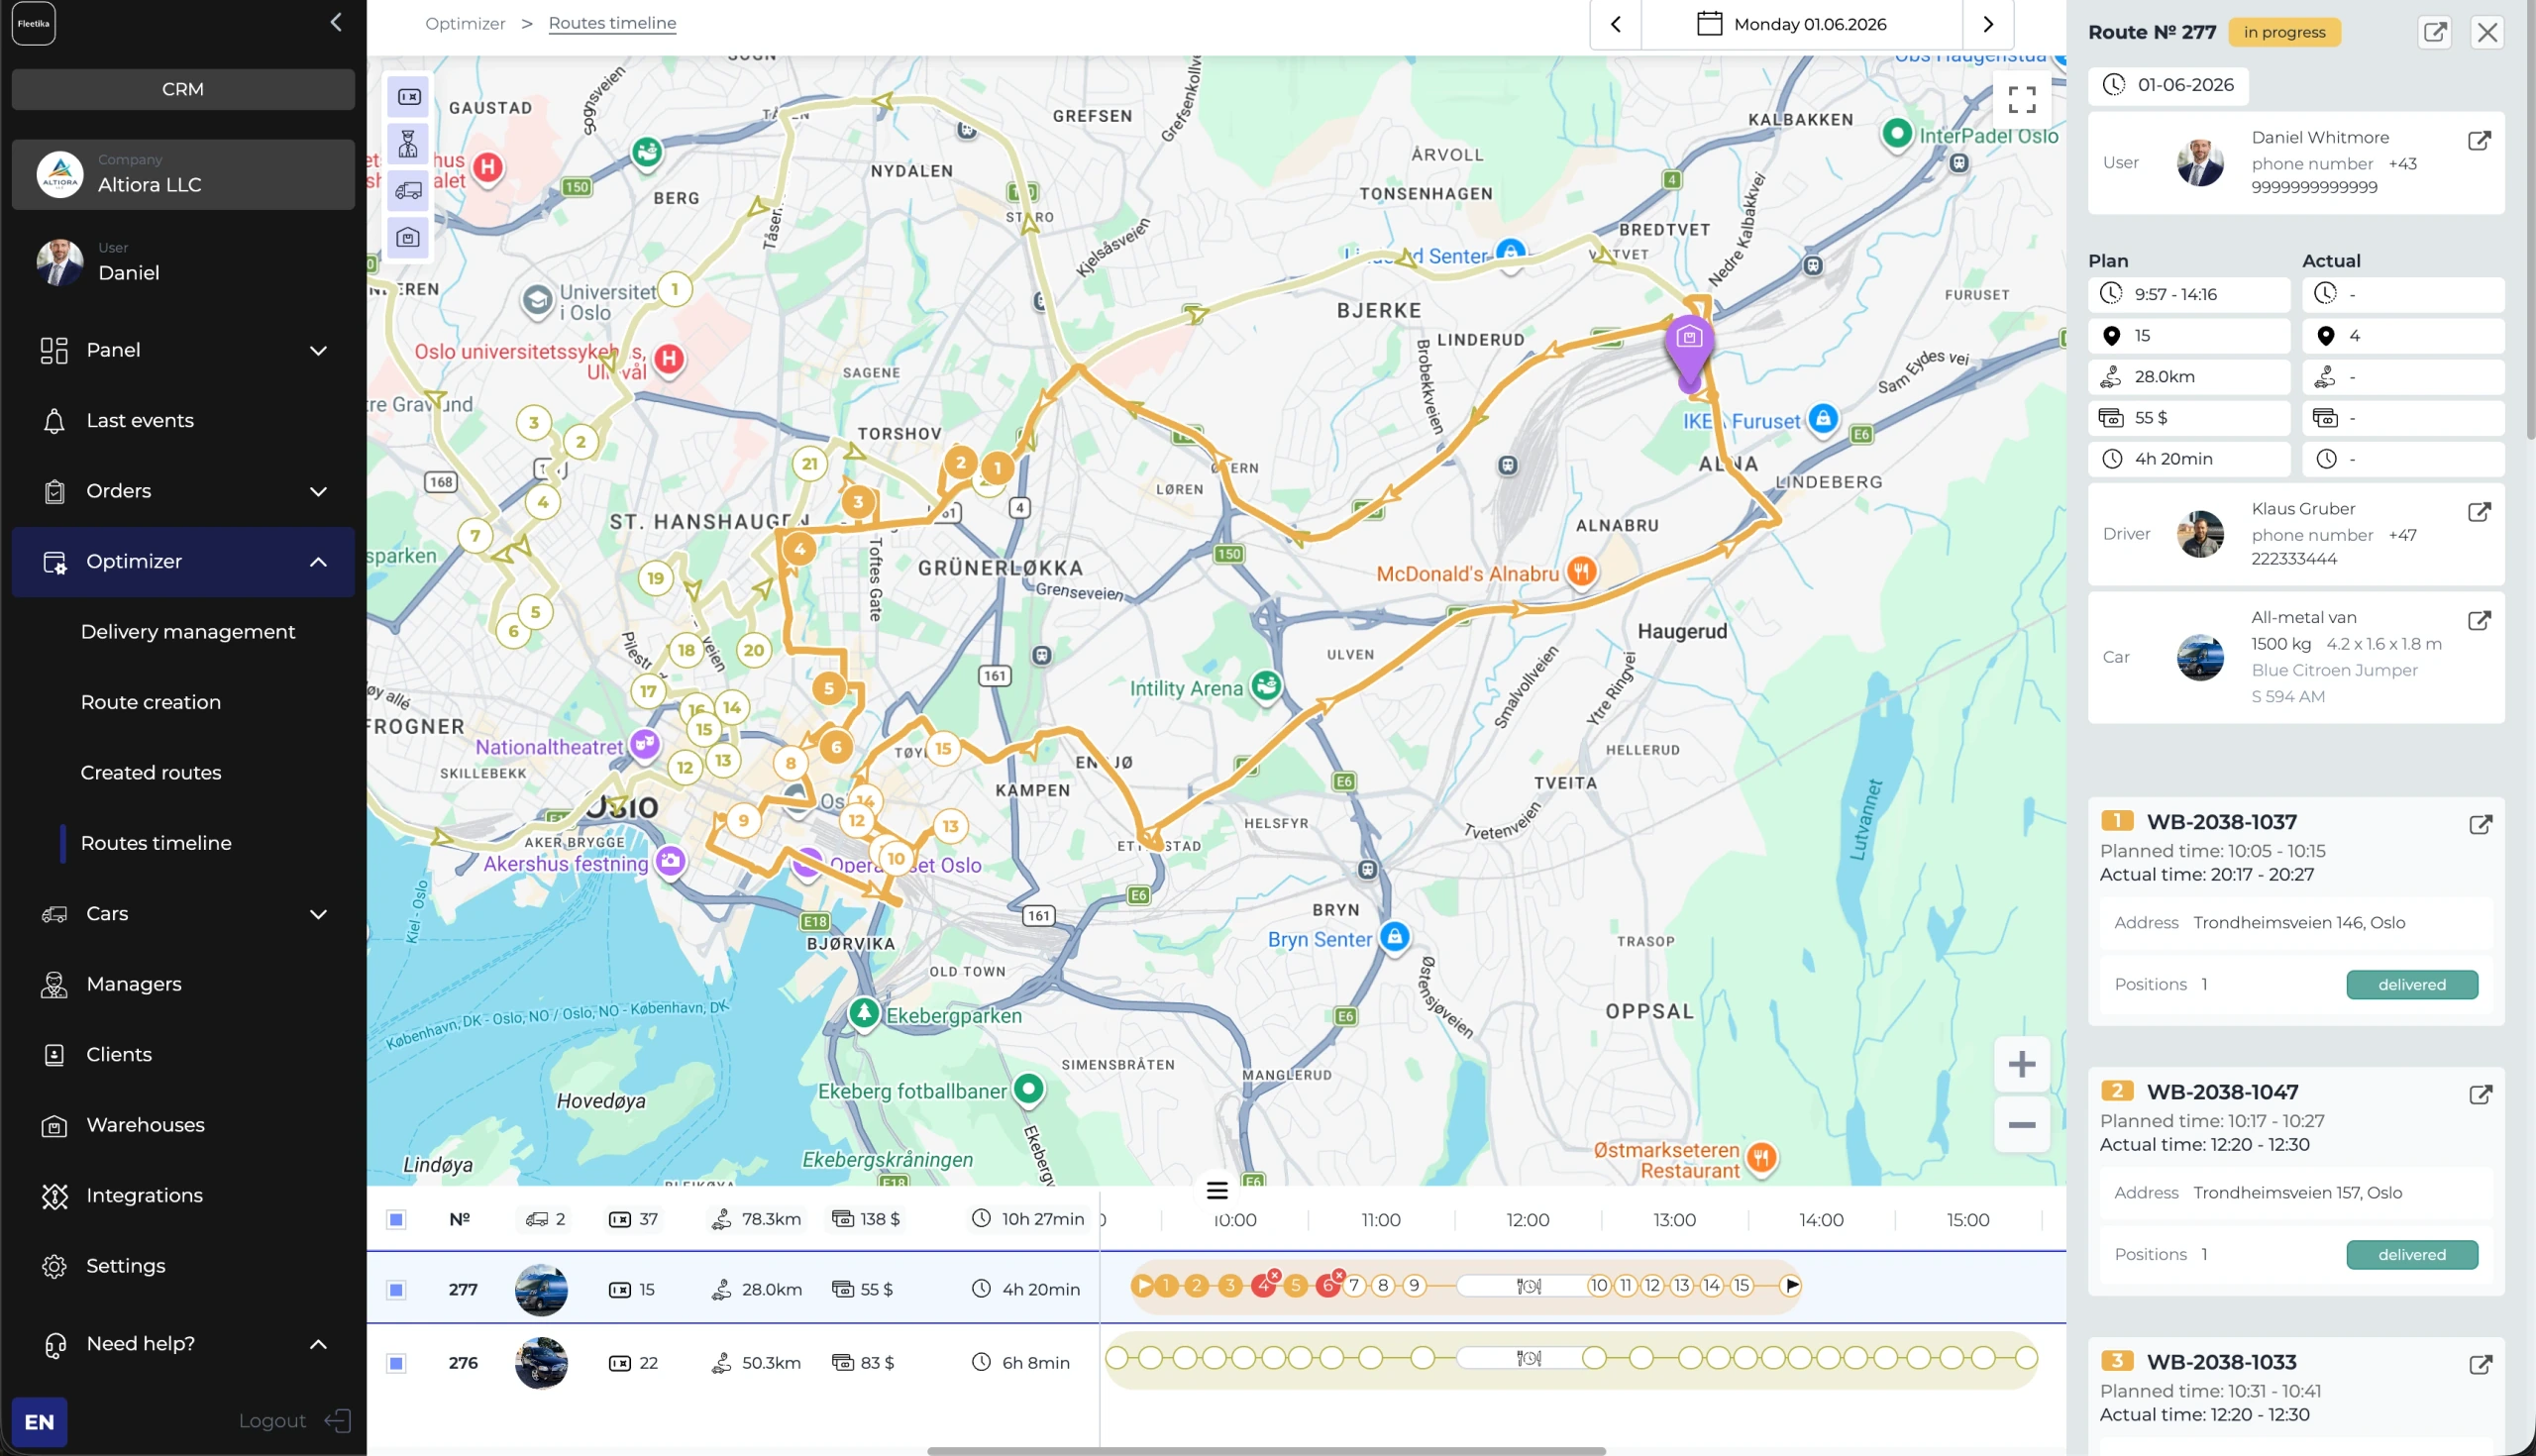Click route 276 car thumbnail
The width and height of the screenshot is (2536, 1456).
(x=541, y=1363)
